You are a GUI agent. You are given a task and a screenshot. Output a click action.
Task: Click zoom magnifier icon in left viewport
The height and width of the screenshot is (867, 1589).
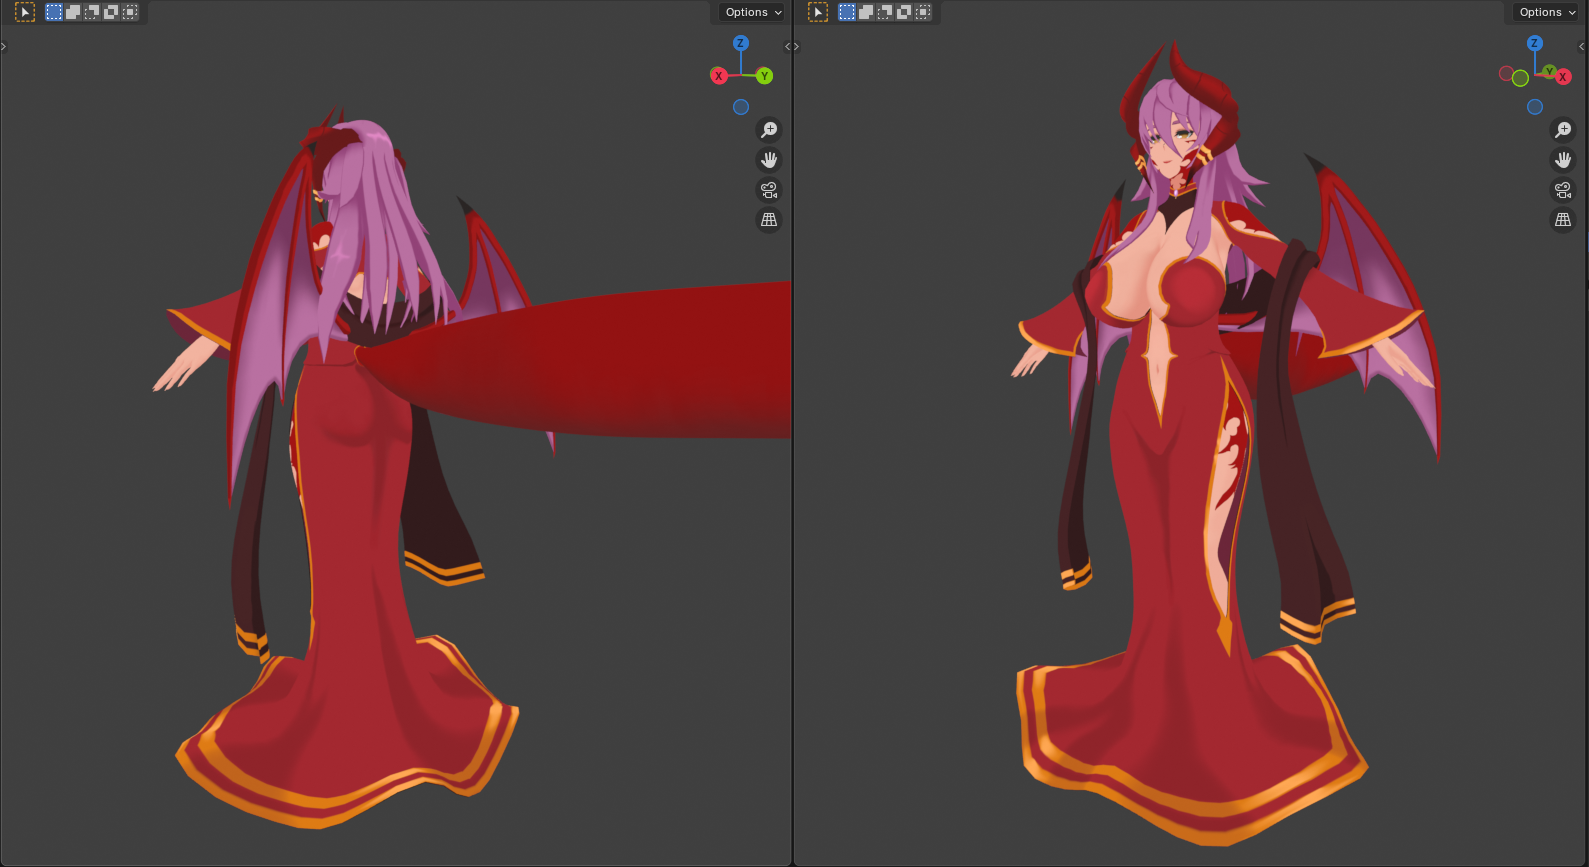[x=769, y=130]
